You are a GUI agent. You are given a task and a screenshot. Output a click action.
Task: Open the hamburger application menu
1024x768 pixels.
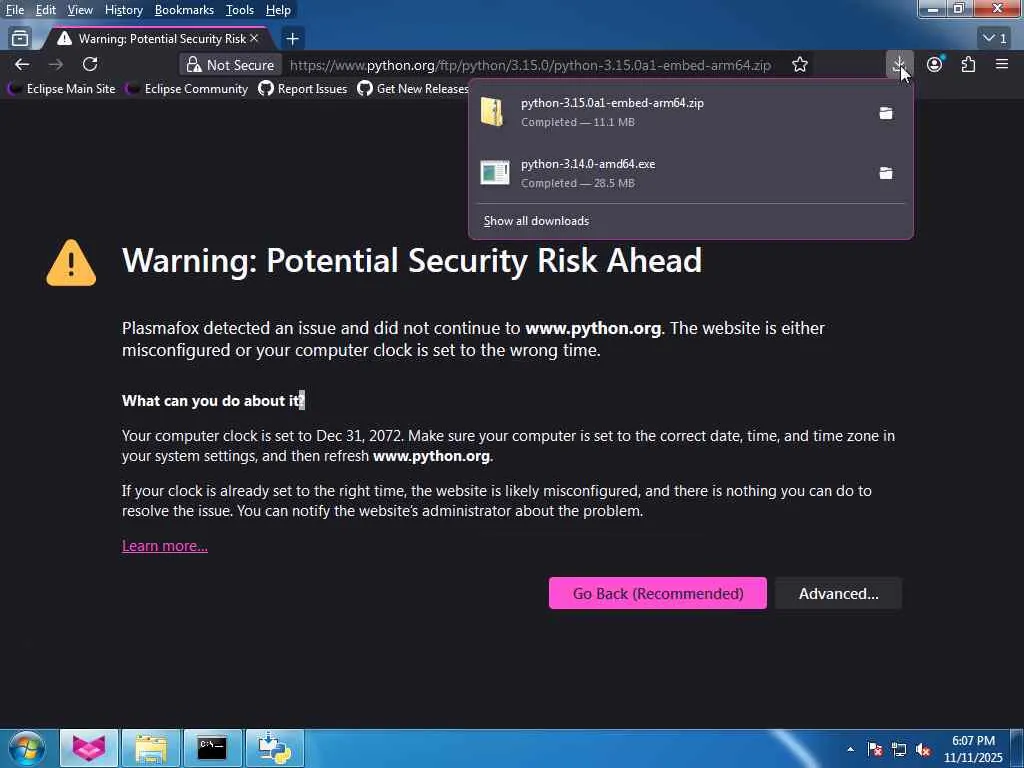pos(1002,64)
